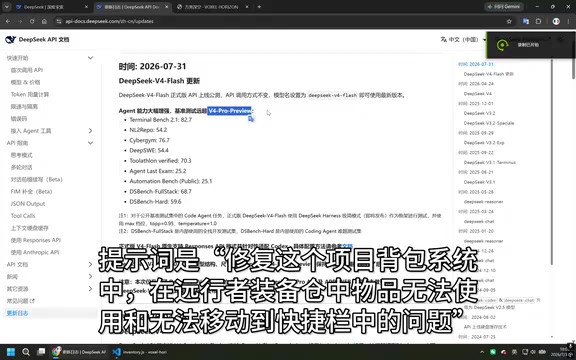The image size is (576, 360).
Task: Click the browser back arrow
Action: pyautogui.click(x=8, y=21)
